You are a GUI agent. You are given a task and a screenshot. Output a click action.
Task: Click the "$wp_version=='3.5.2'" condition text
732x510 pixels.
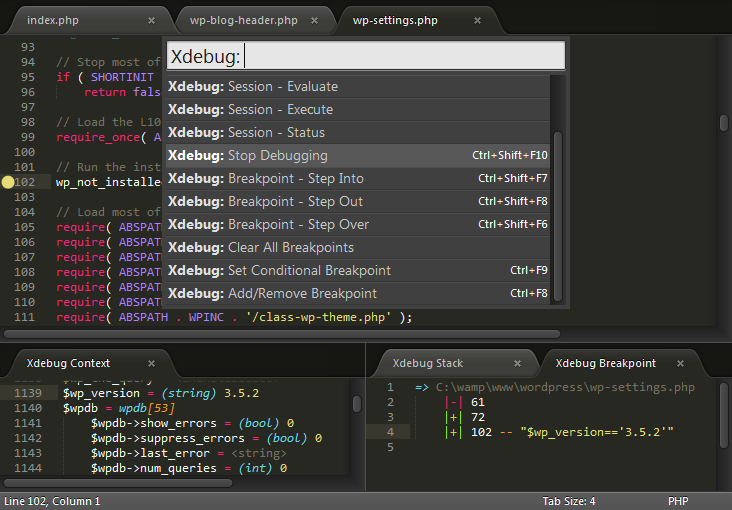pyautogui.click(x=597, y=432)
